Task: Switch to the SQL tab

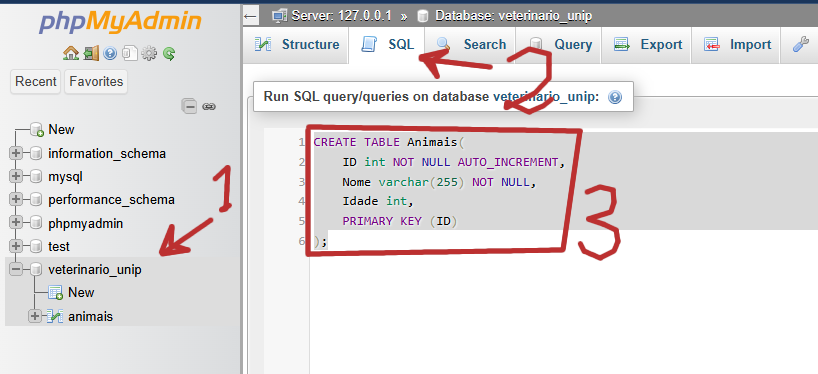Action: coord(387,45)
